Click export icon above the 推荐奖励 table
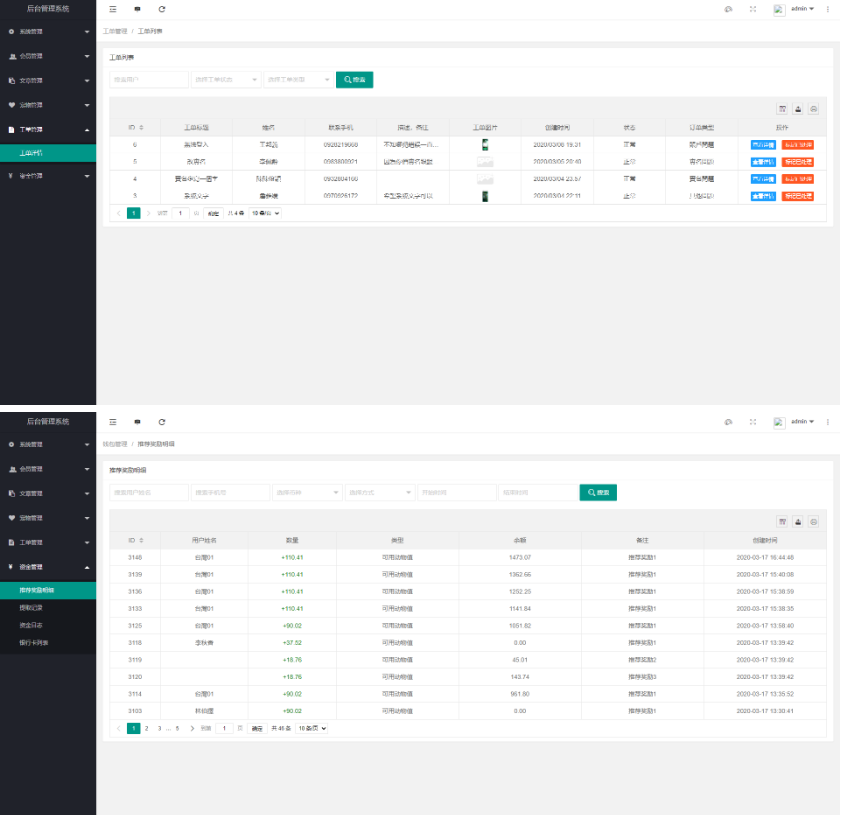Screen dimensions: 841x815 click(x=798, y=521)
